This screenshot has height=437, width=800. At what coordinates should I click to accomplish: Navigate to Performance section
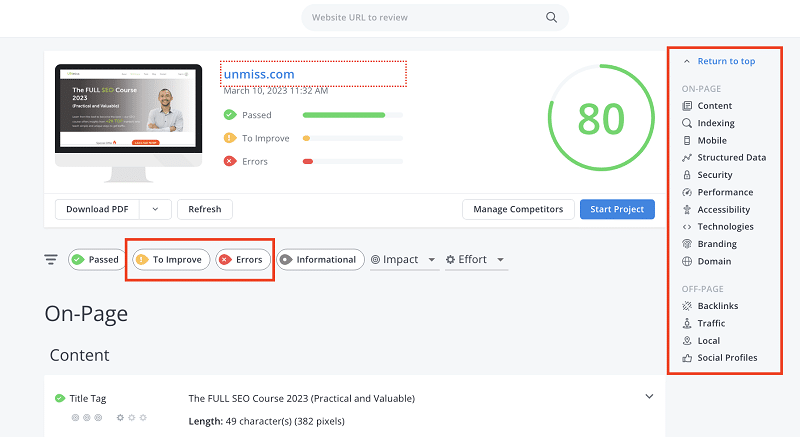(725, 192)
